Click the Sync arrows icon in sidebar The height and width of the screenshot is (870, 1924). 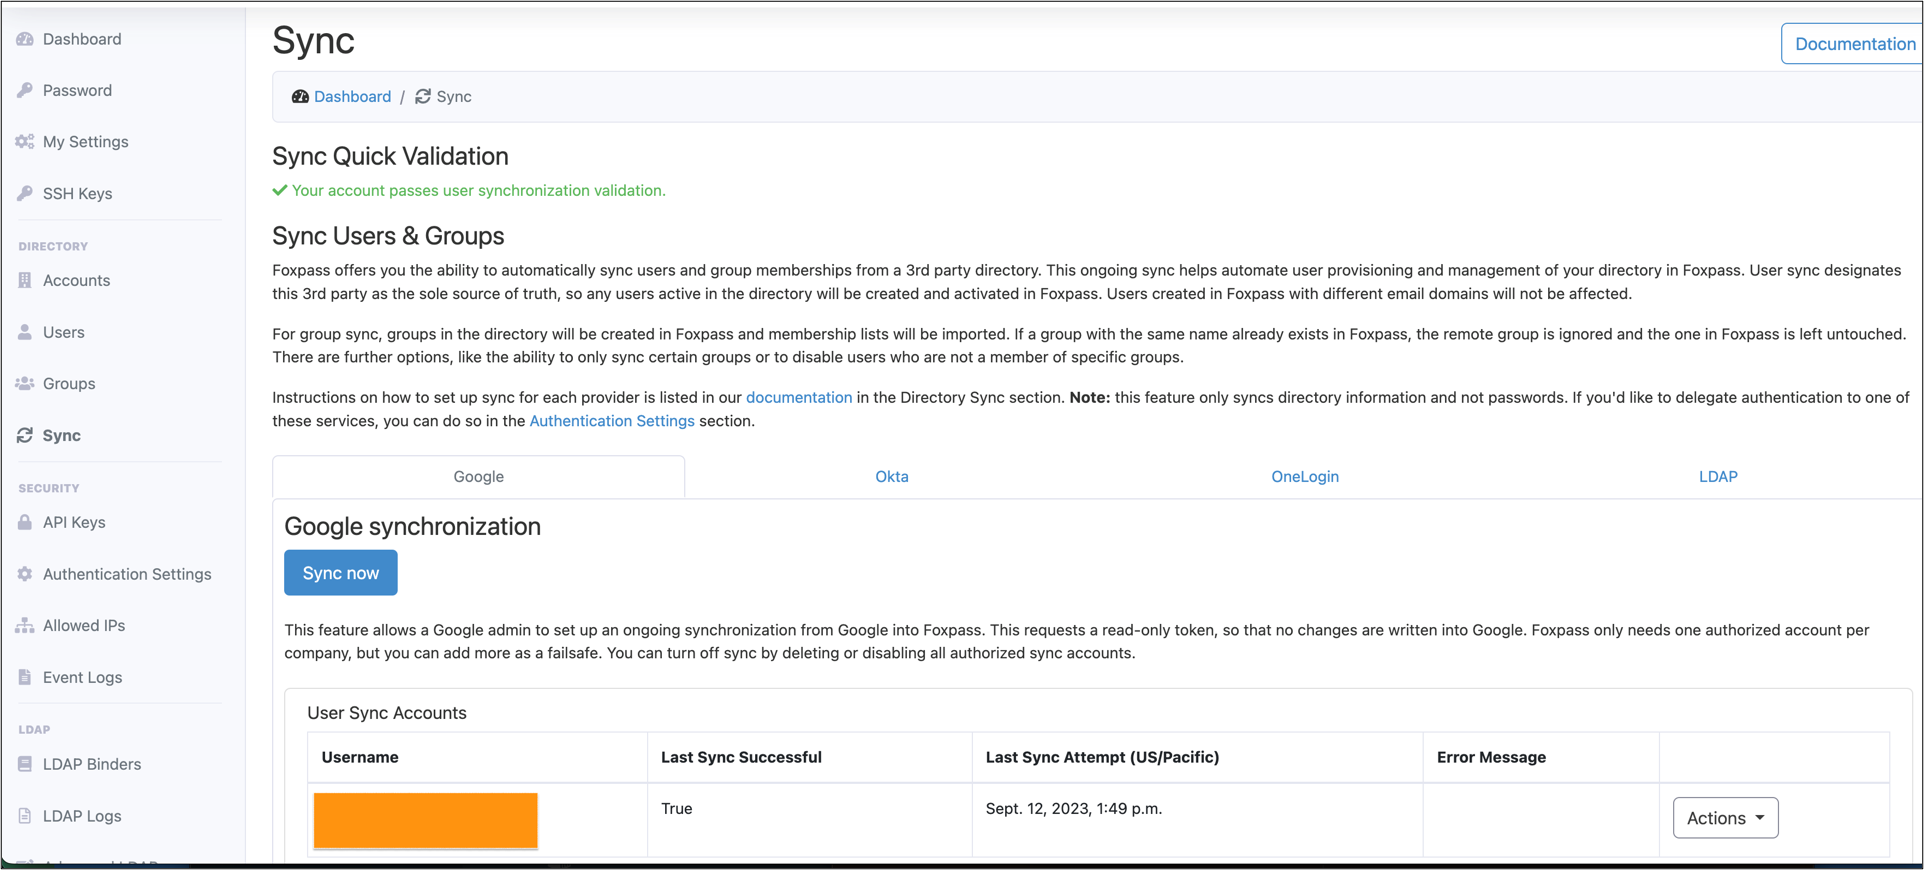[25, 435]
